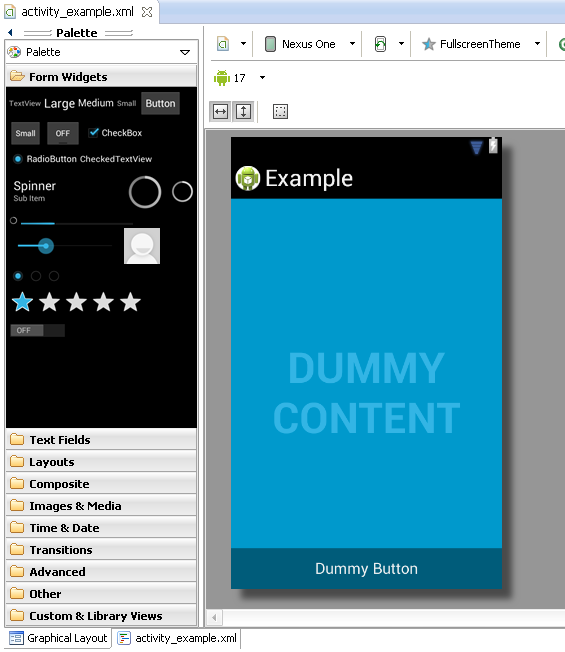Collapse the Palette using the left arrow

click(x=10, y=32)
